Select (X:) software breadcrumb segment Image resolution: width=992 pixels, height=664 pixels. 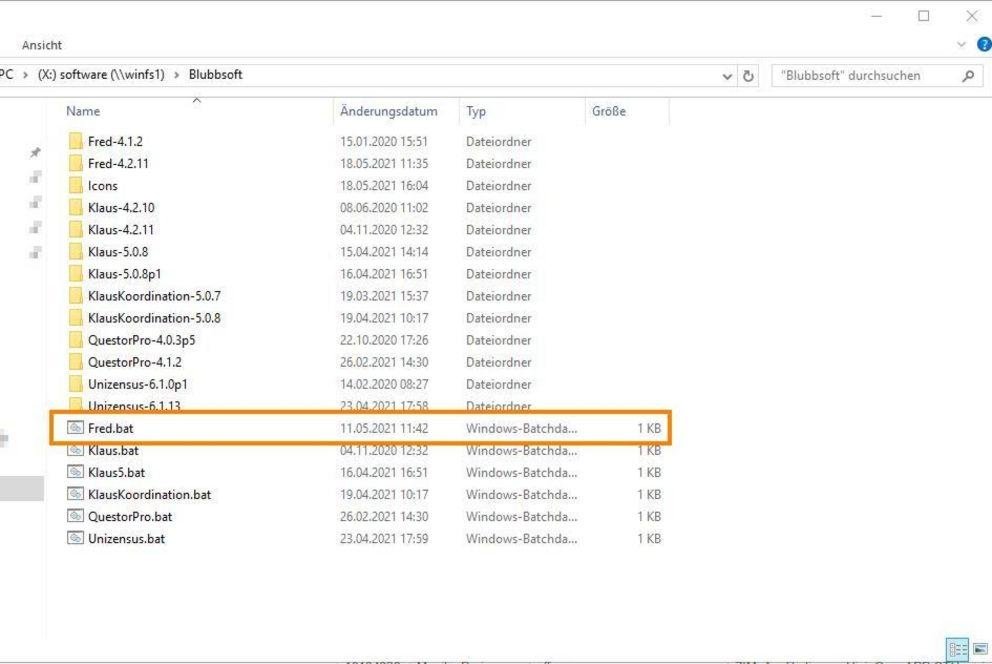click(x=101, y=75)
